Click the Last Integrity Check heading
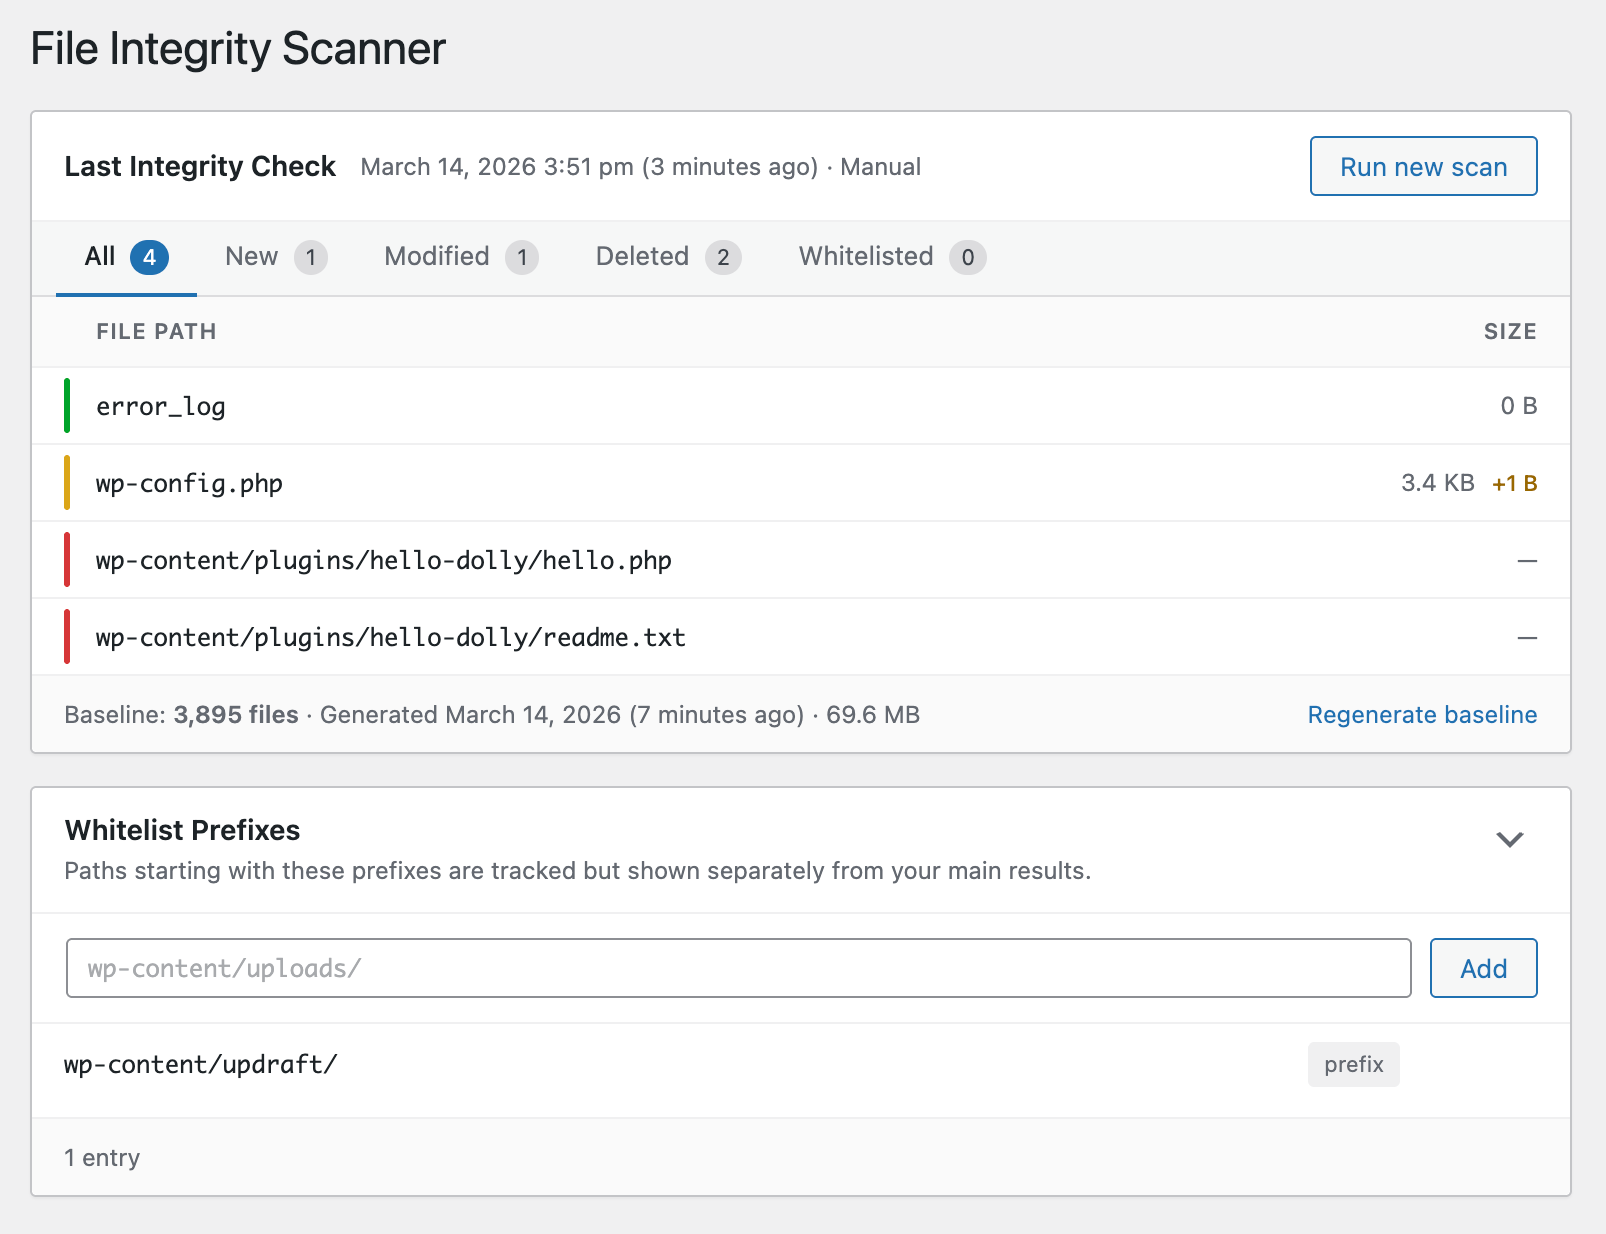The image size is (1606, 1234). pos(200,166)
